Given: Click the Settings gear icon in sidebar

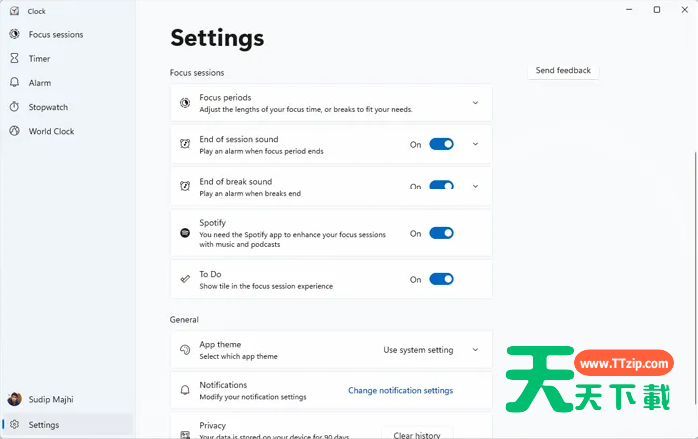Looking at the screenshot, I should coord(15,425).
